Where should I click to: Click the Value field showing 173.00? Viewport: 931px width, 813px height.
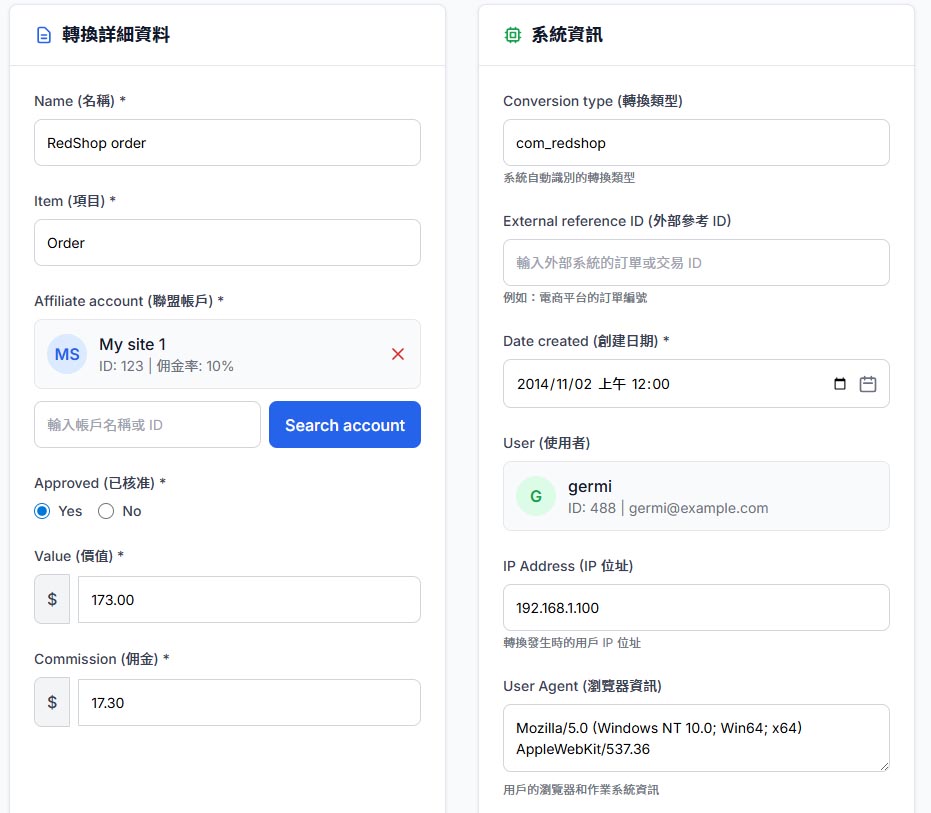click(249, 599)
